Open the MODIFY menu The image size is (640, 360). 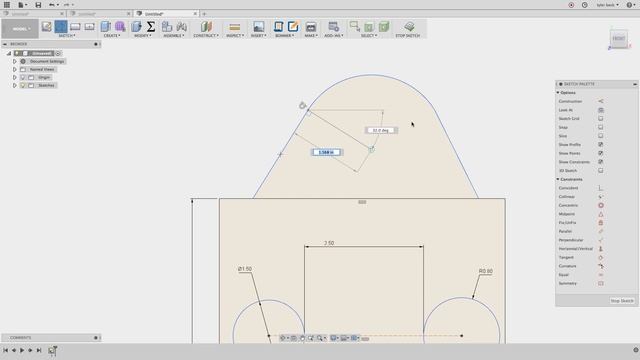coord(142,36)
